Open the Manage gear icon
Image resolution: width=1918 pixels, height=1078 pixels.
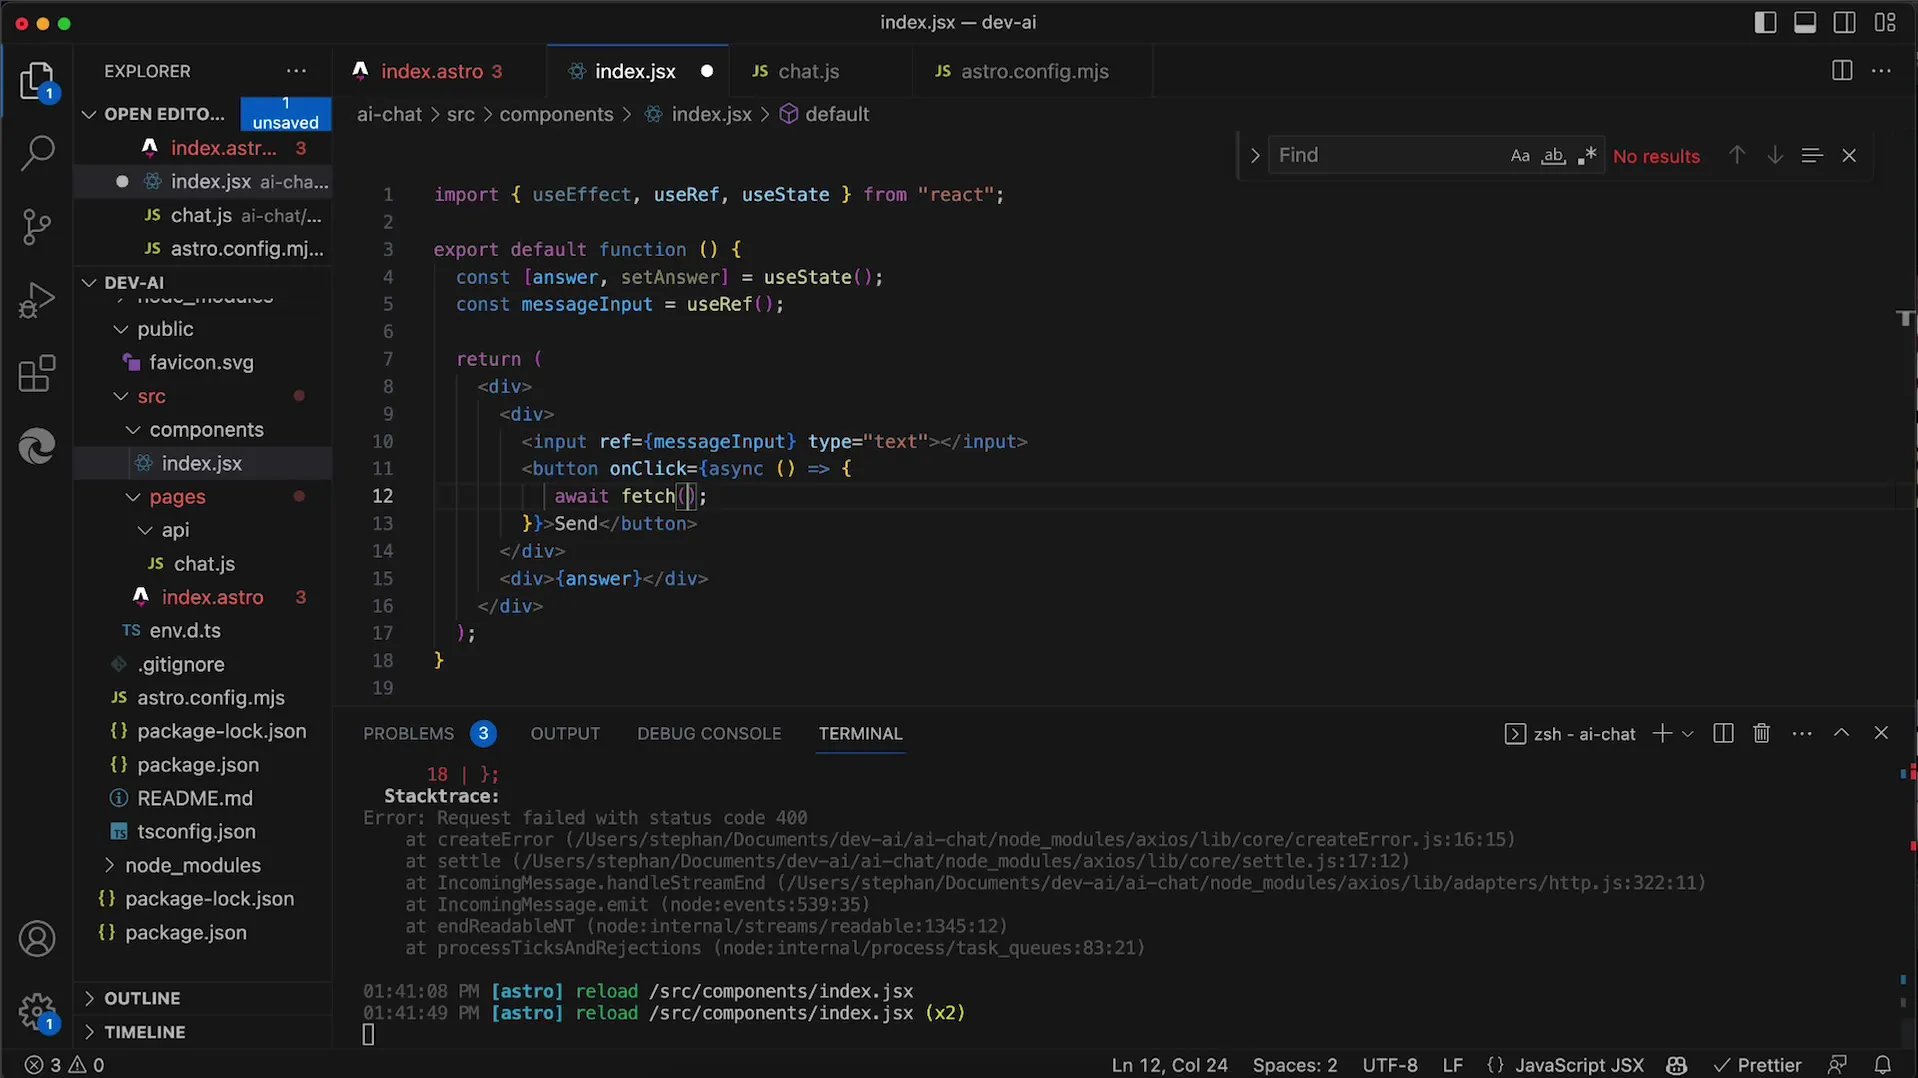tap(37, 1011)
